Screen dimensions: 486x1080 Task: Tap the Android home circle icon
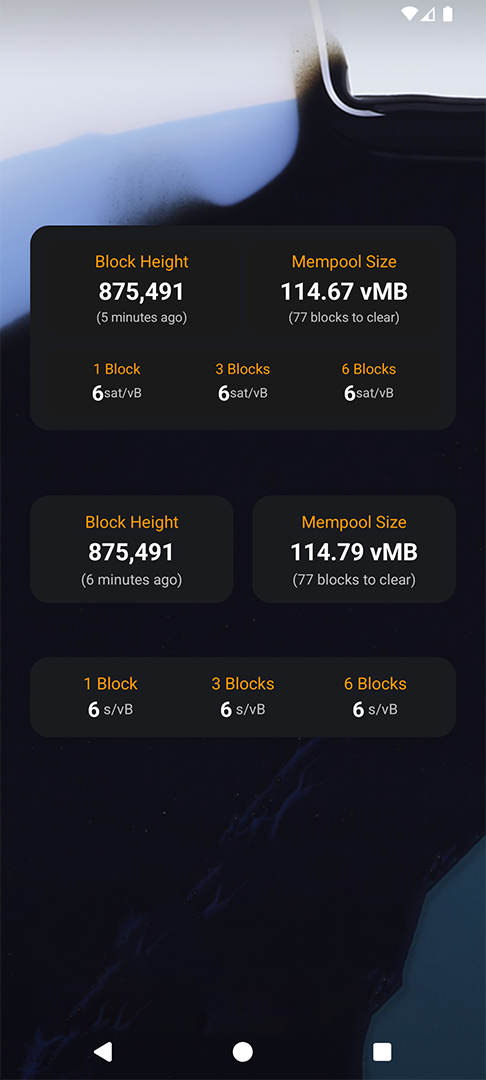(x=242, y=1052)
